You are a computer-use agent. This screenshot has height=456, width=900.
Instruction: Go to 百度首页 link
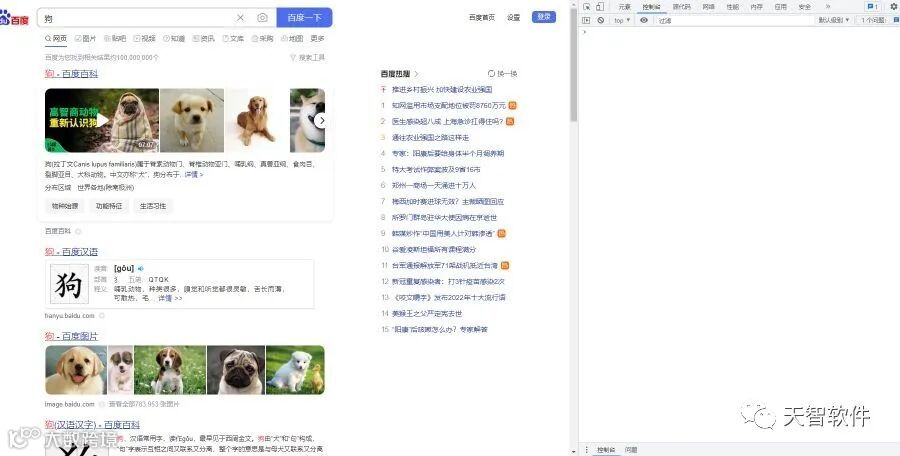482,18
